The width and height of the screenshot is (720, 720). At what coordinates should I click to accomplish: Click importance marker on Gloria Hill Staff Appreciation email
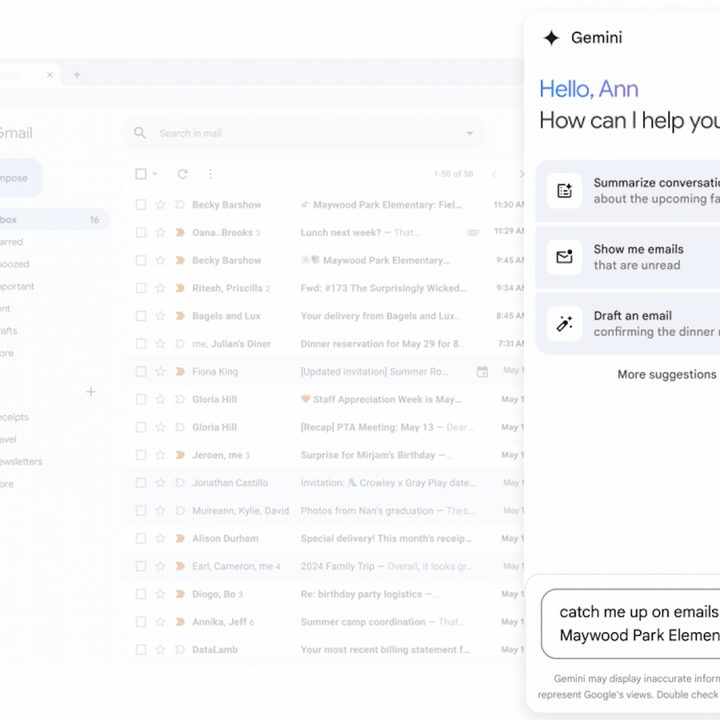tap(180, 399)
